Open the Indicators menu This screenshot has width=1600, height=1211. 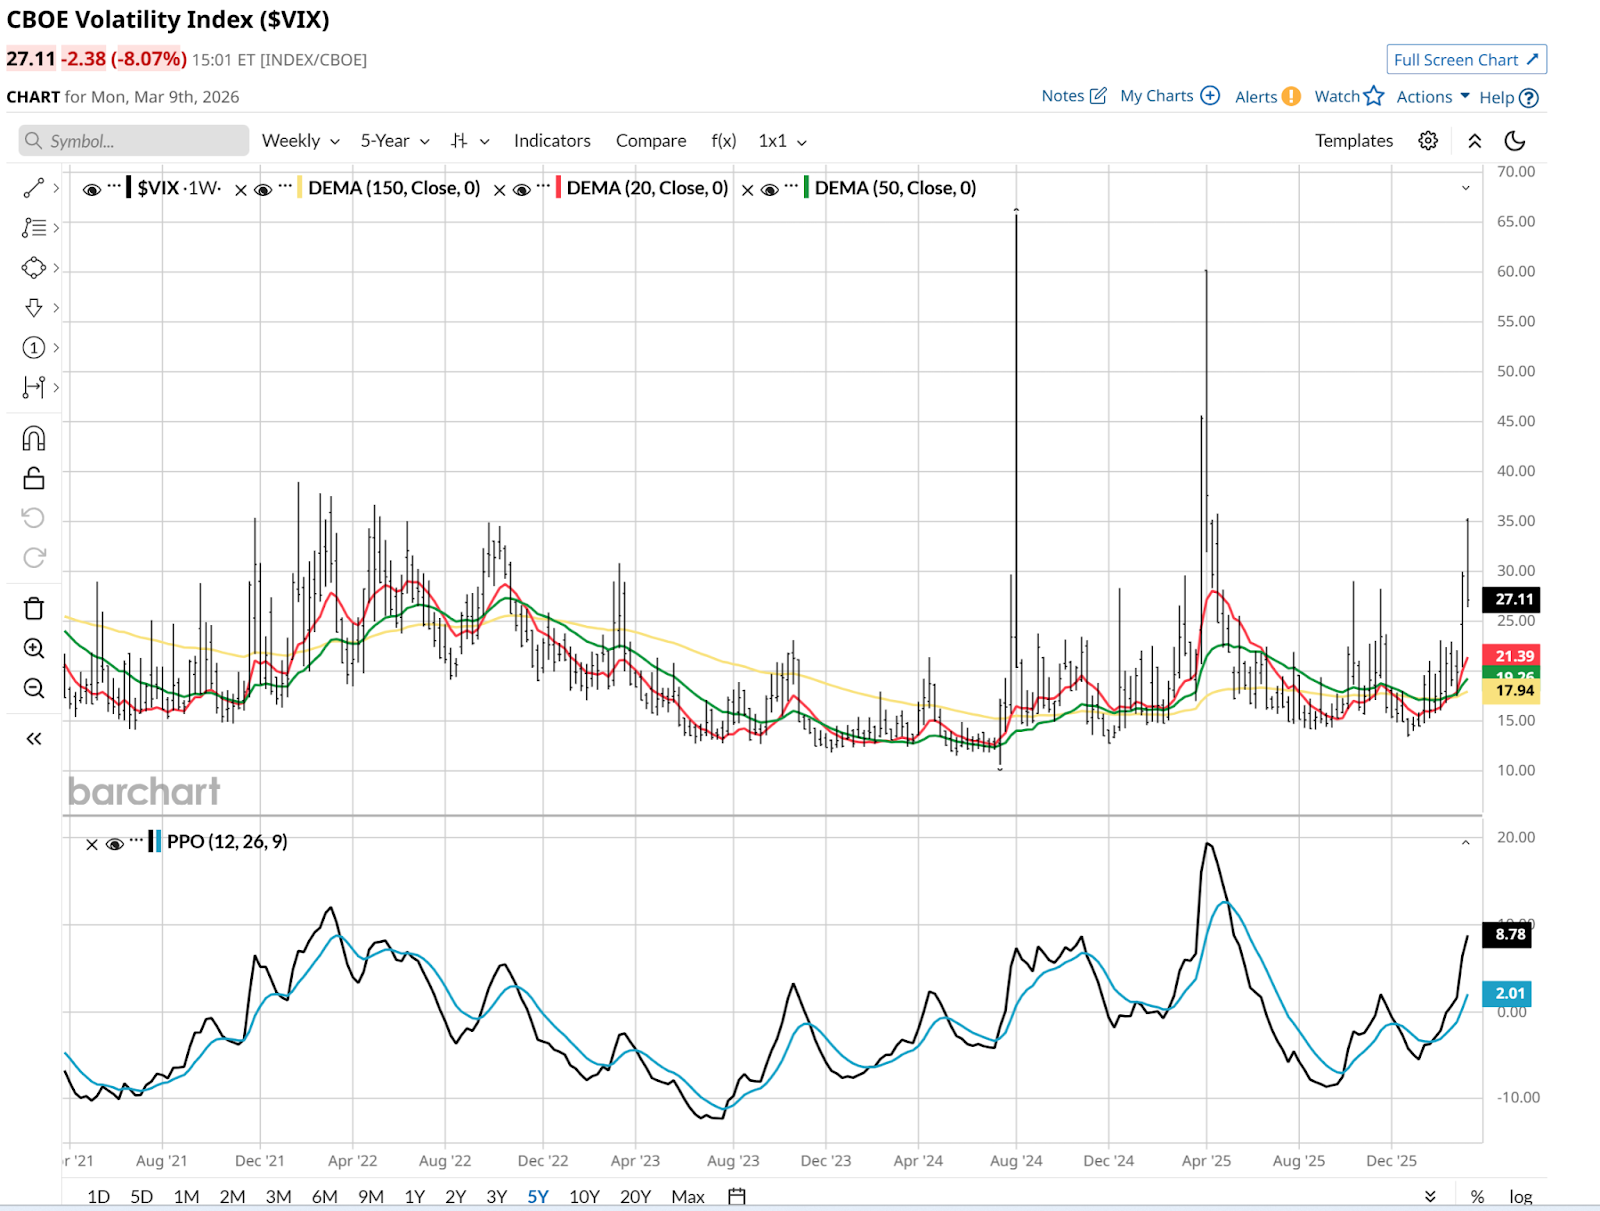tap(552, 141)
